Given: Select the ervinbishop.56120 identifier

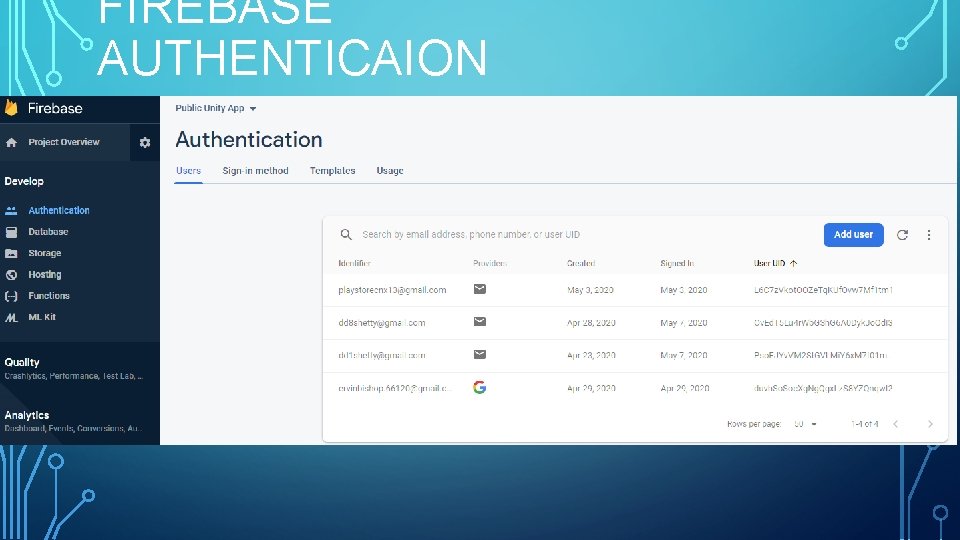Looking at the screenshot, I should (395, 388).
